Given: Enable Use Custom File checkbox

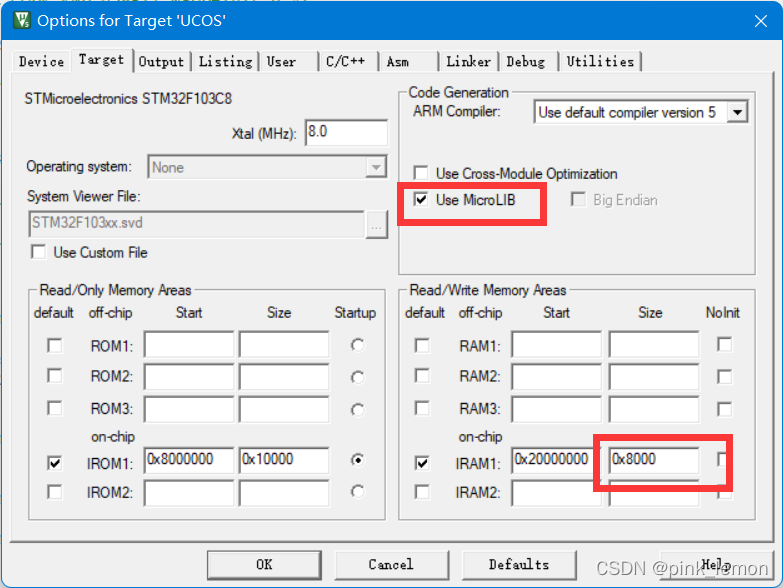Looking at the screenshot, I should click(38, 252).
